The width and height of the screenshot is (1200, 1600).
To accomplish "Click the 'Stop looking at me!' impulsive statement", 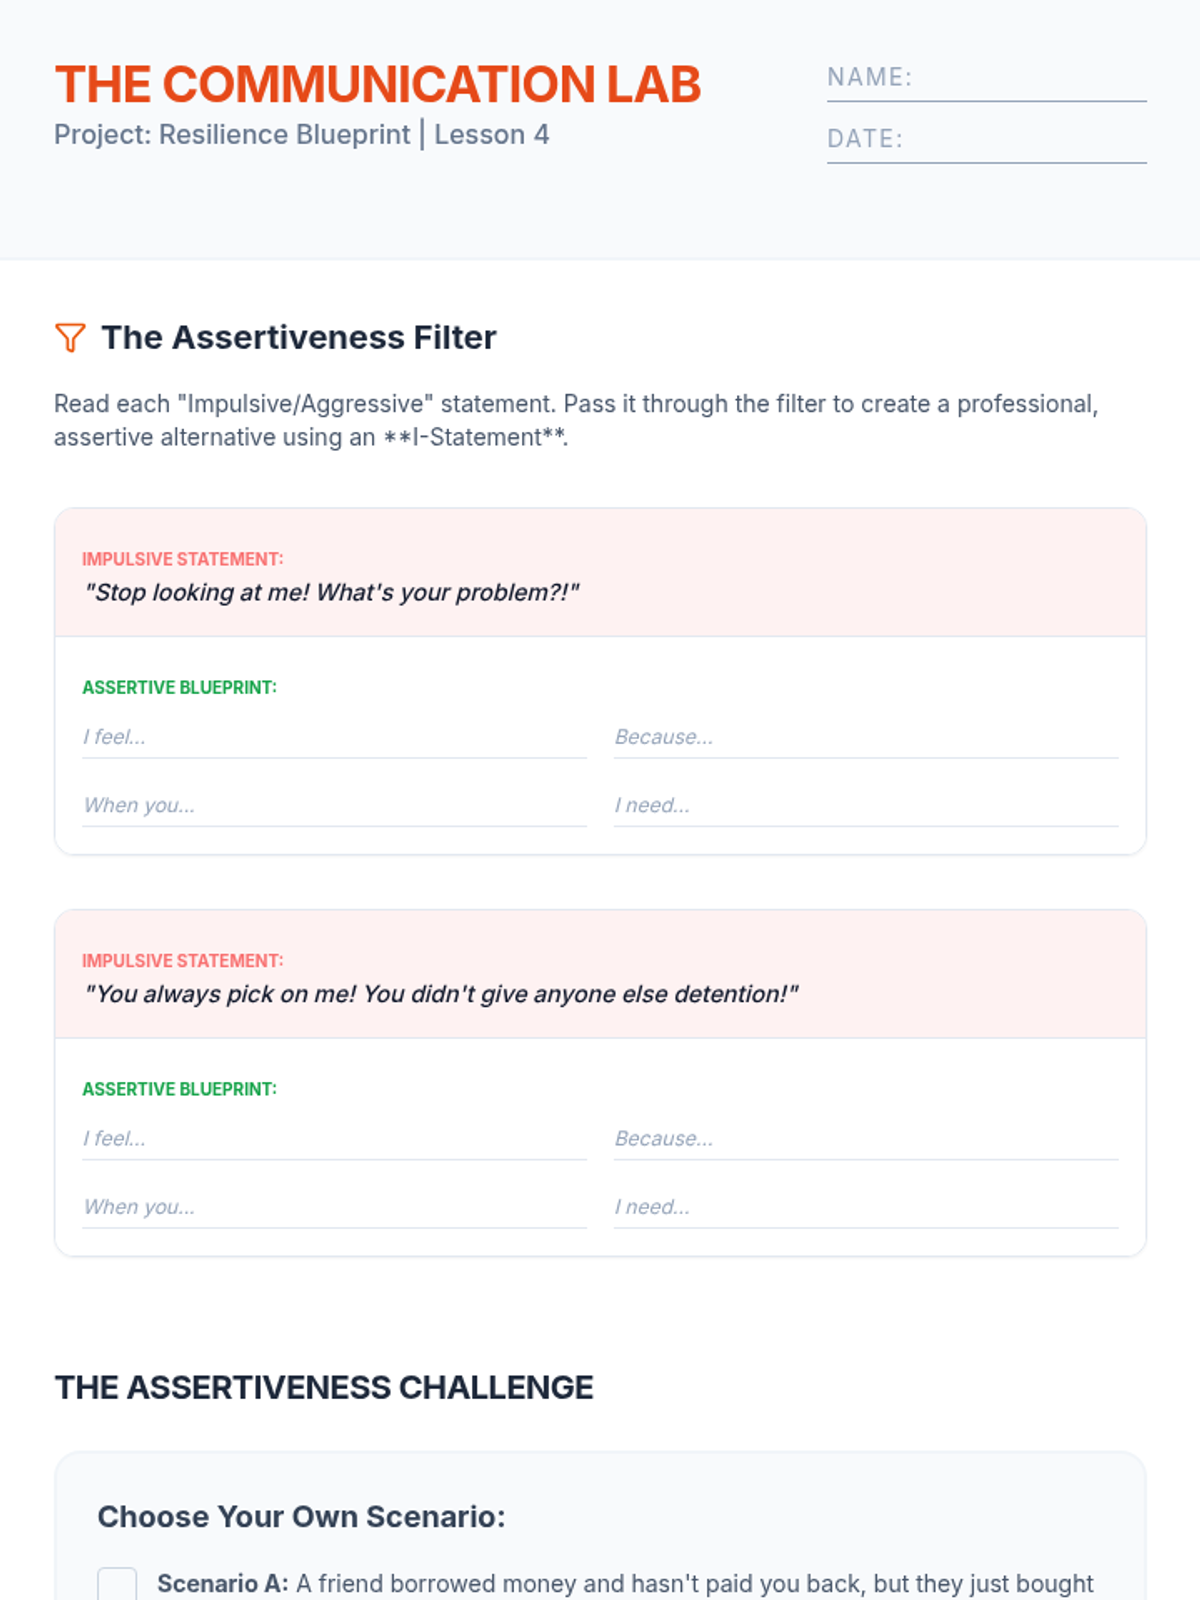I will click(332, 593).
